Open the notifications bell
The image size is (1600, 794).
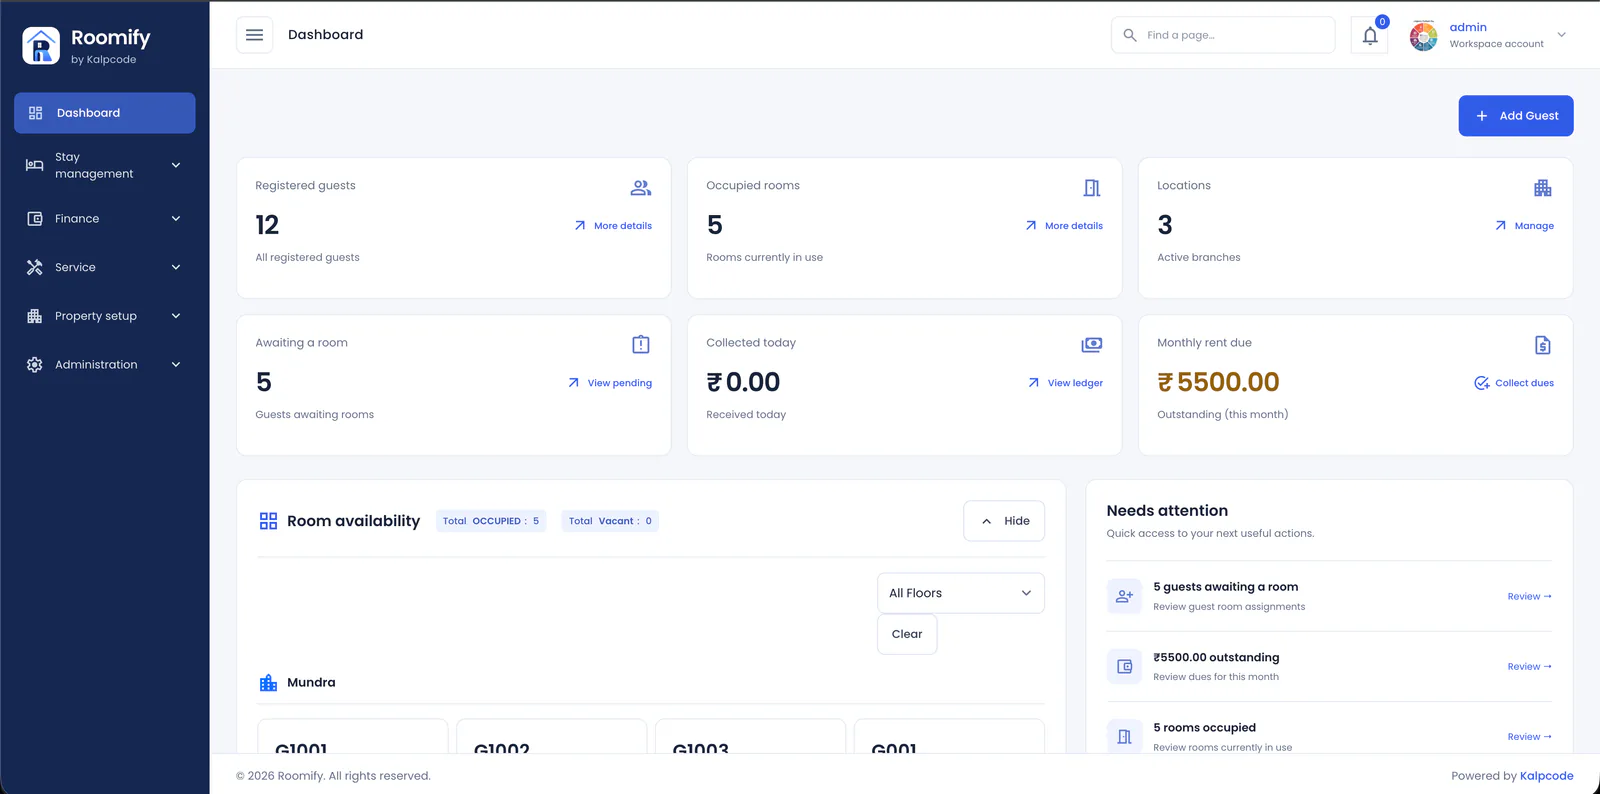coord(1370,36)
